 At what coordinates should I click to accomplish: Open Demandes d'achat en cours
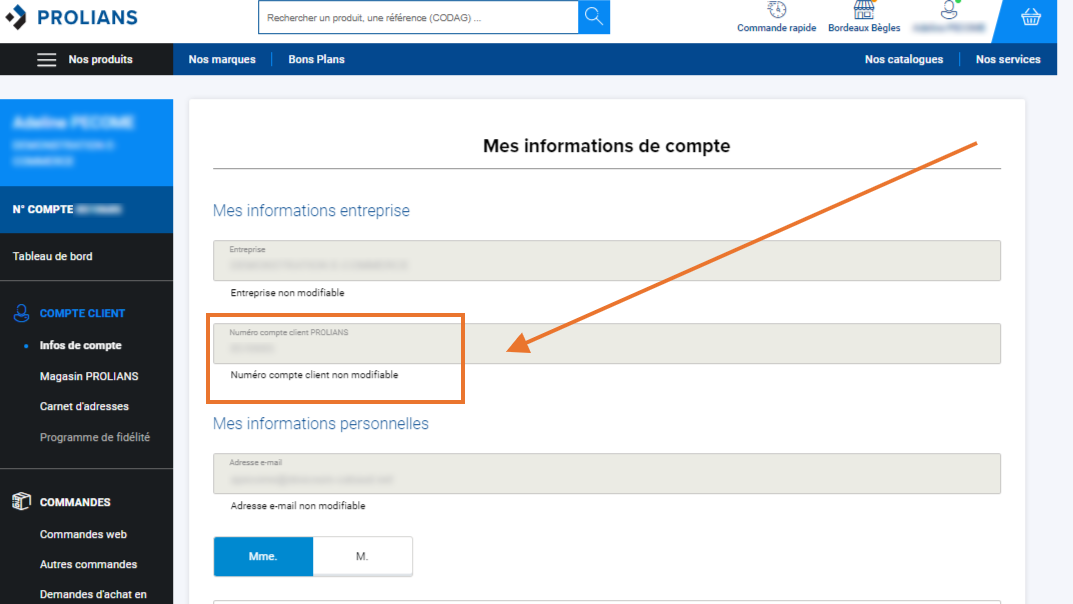coord(93,594)
